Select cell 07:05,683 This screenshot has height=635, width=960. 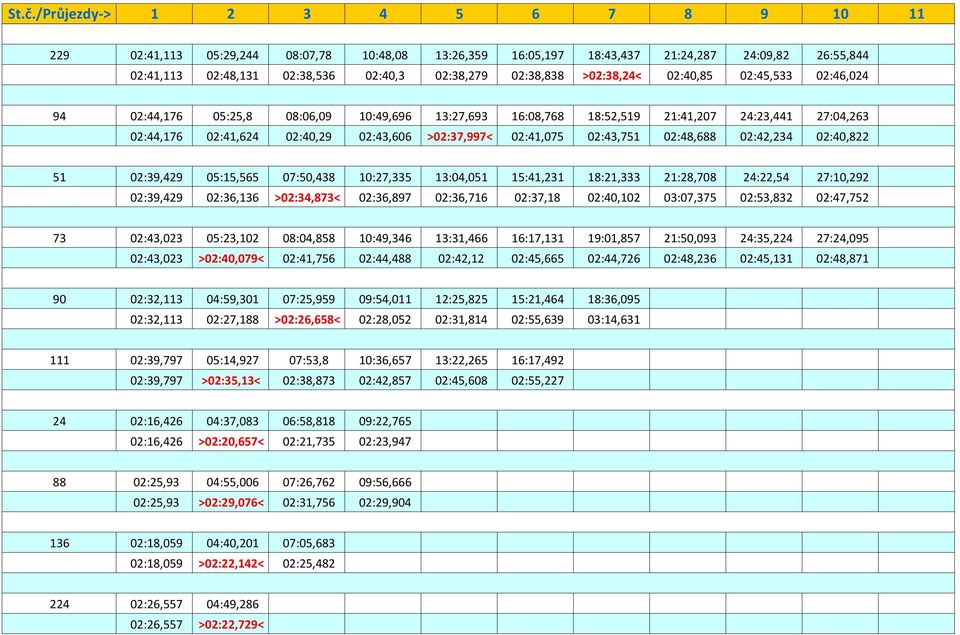point(309,543)
